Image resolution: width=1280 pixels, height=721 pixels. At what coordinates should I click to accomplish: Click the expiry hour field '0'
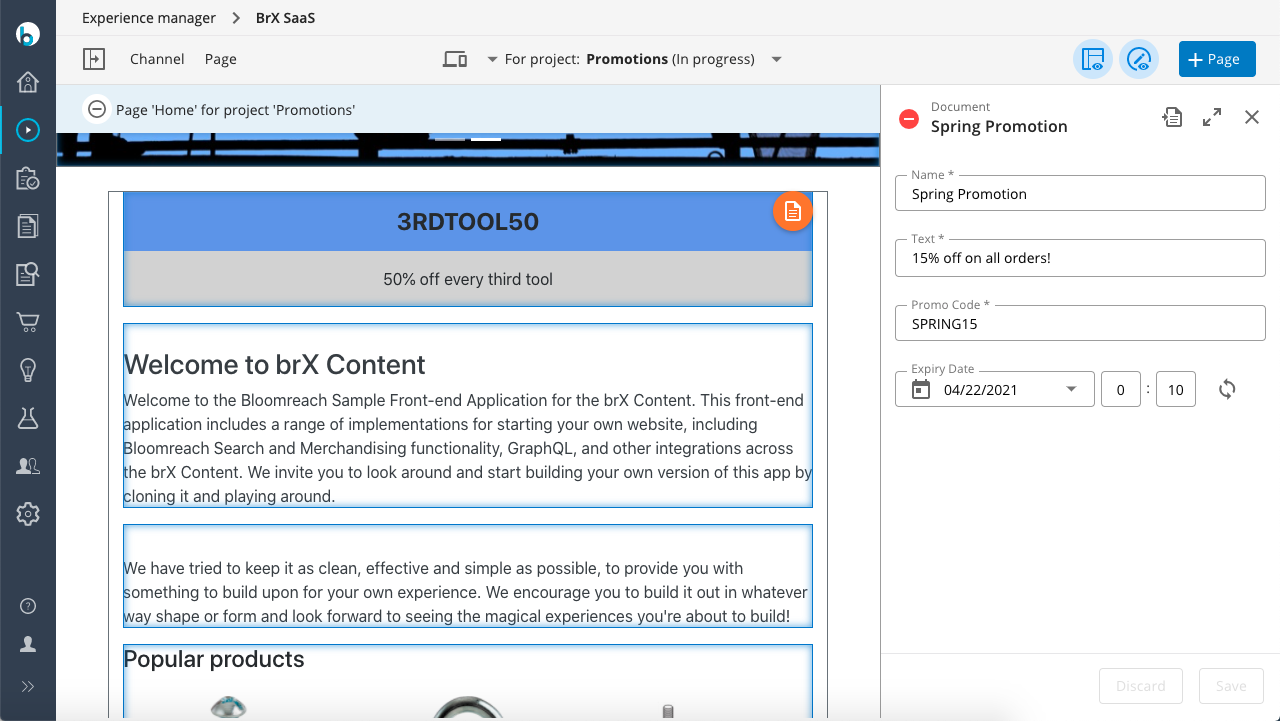coord(1121,389)
